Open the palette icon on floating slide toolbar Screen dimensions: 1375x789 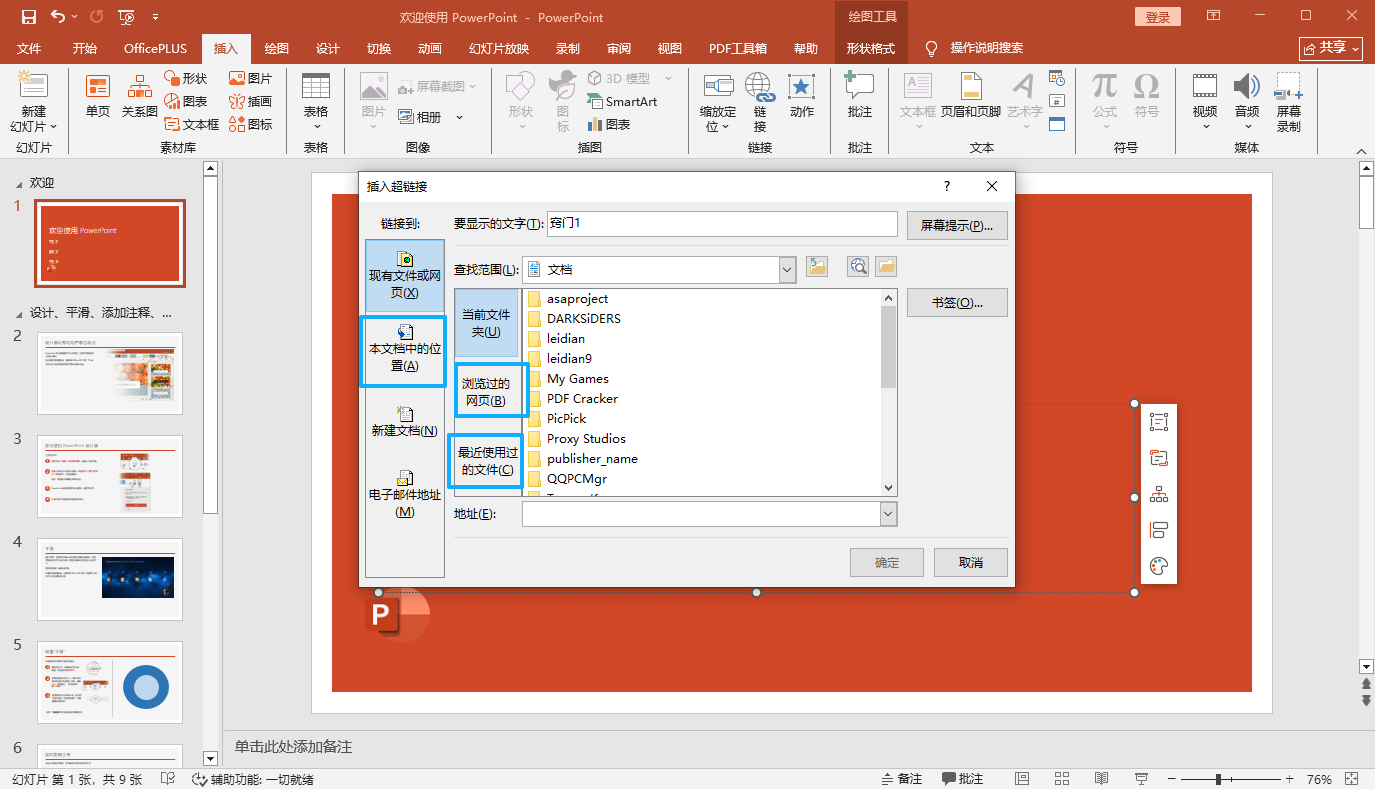pyautogui.click(x=1159, y=566)
